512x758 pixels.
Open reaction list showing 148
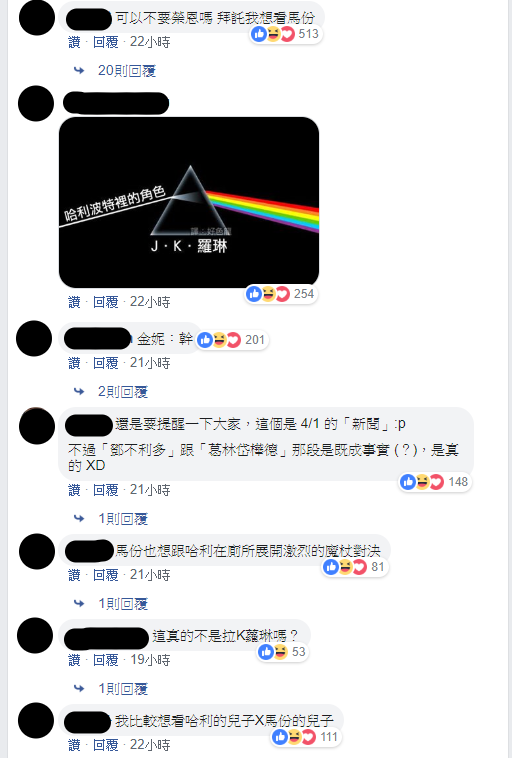pos(434,482)
